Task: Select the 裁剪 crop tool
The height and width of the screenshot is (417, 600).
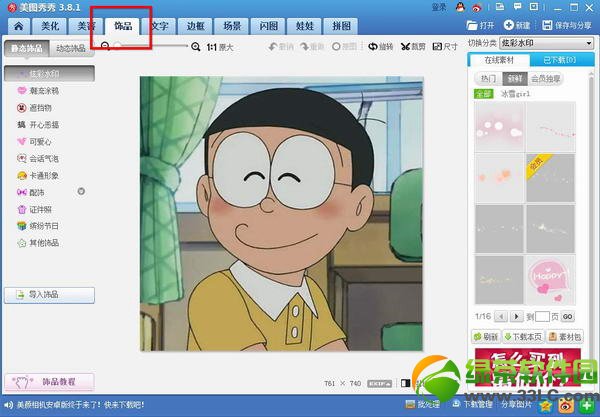Action: [x=413, y=47]
